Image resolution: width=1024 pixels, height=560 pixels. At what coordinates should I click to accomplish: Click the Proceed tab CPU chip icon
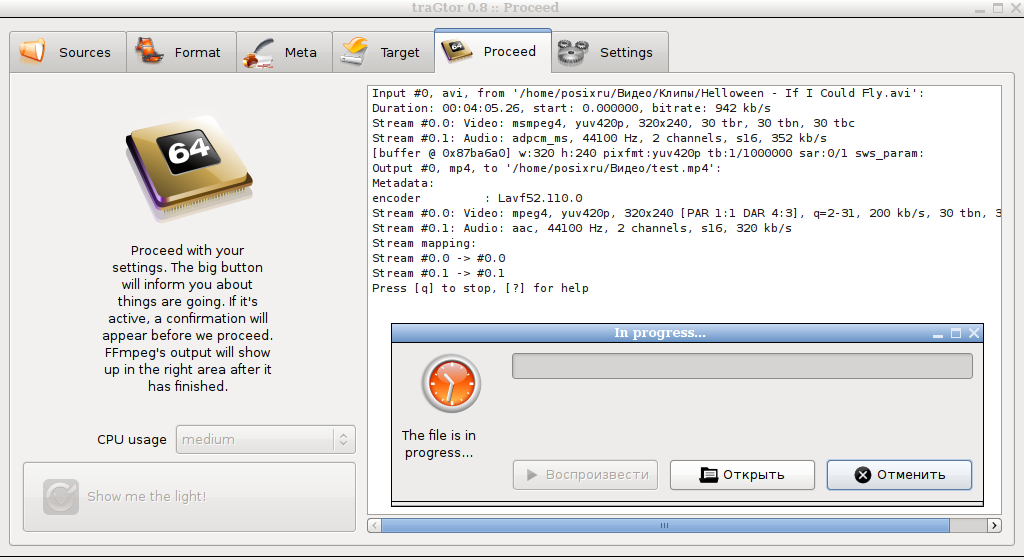(456, 50)
